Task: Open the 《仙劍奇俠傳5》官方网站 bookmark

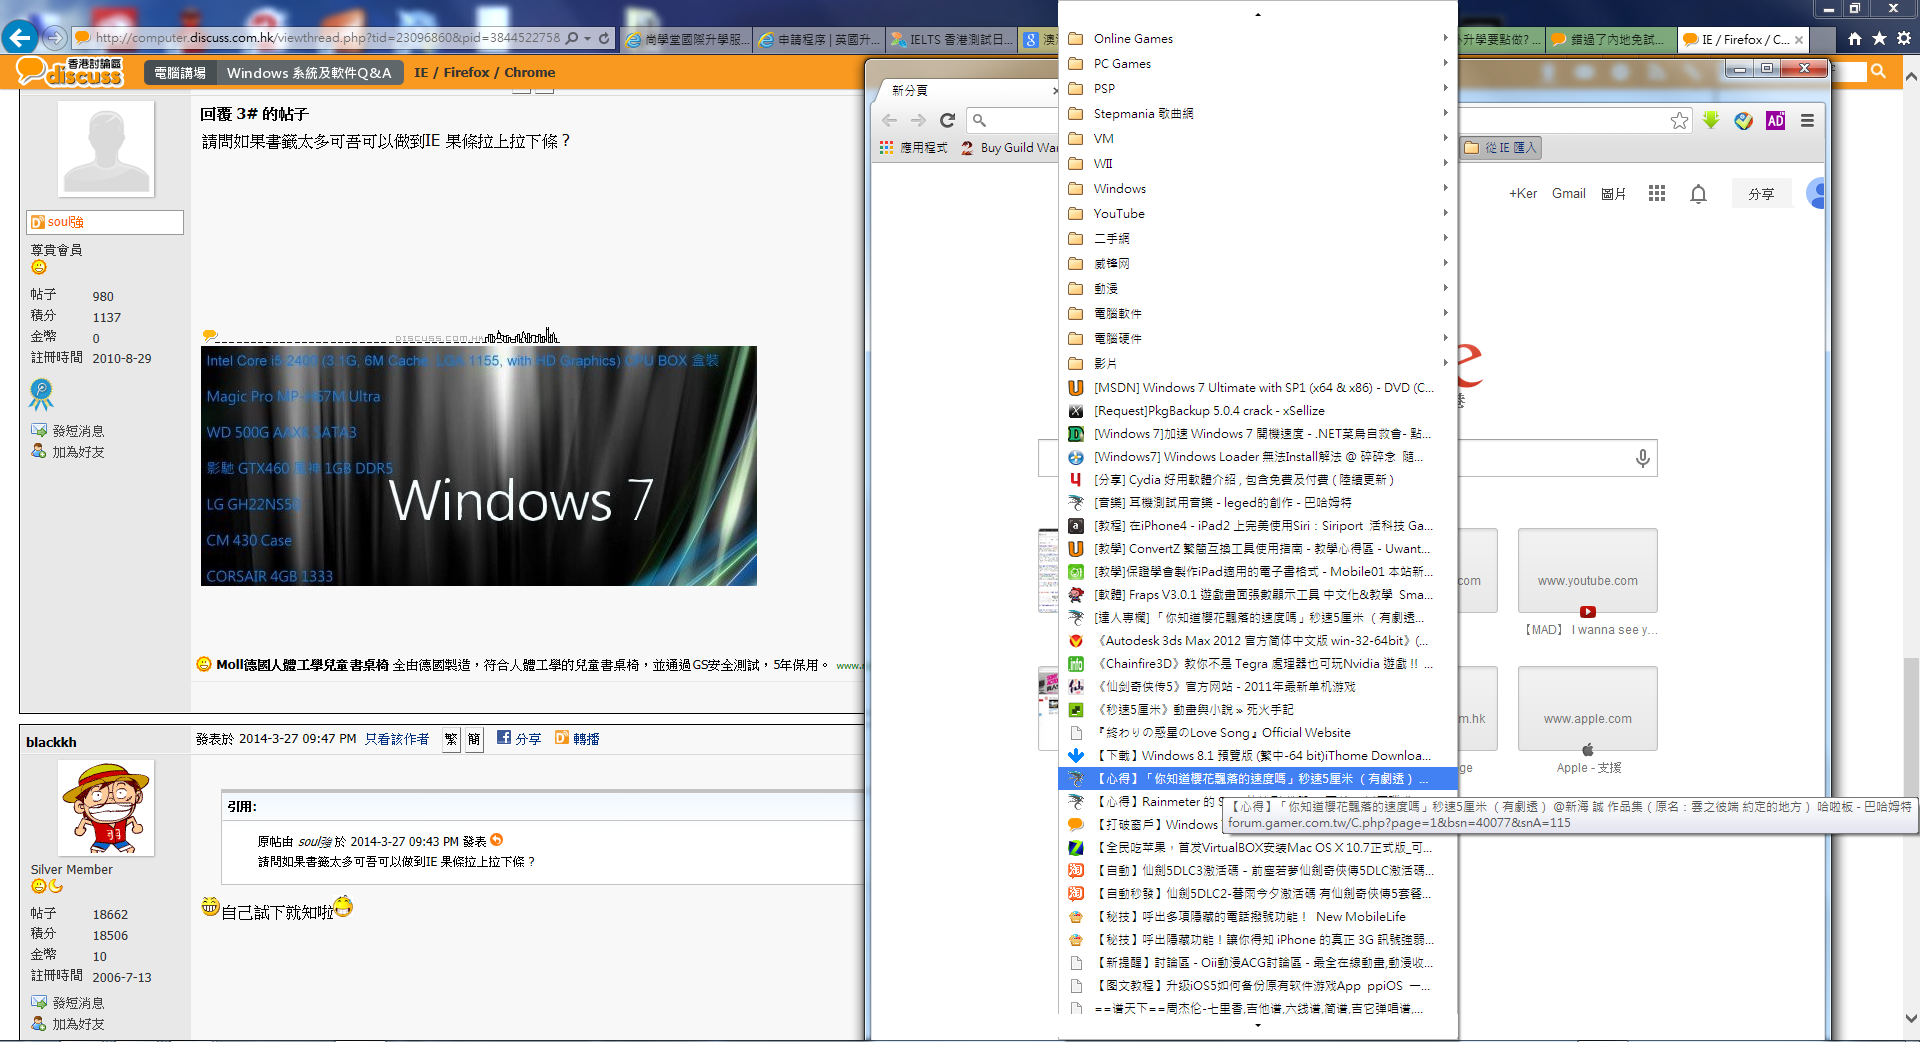Action: pyautogui.click(x=1258, y=686)
